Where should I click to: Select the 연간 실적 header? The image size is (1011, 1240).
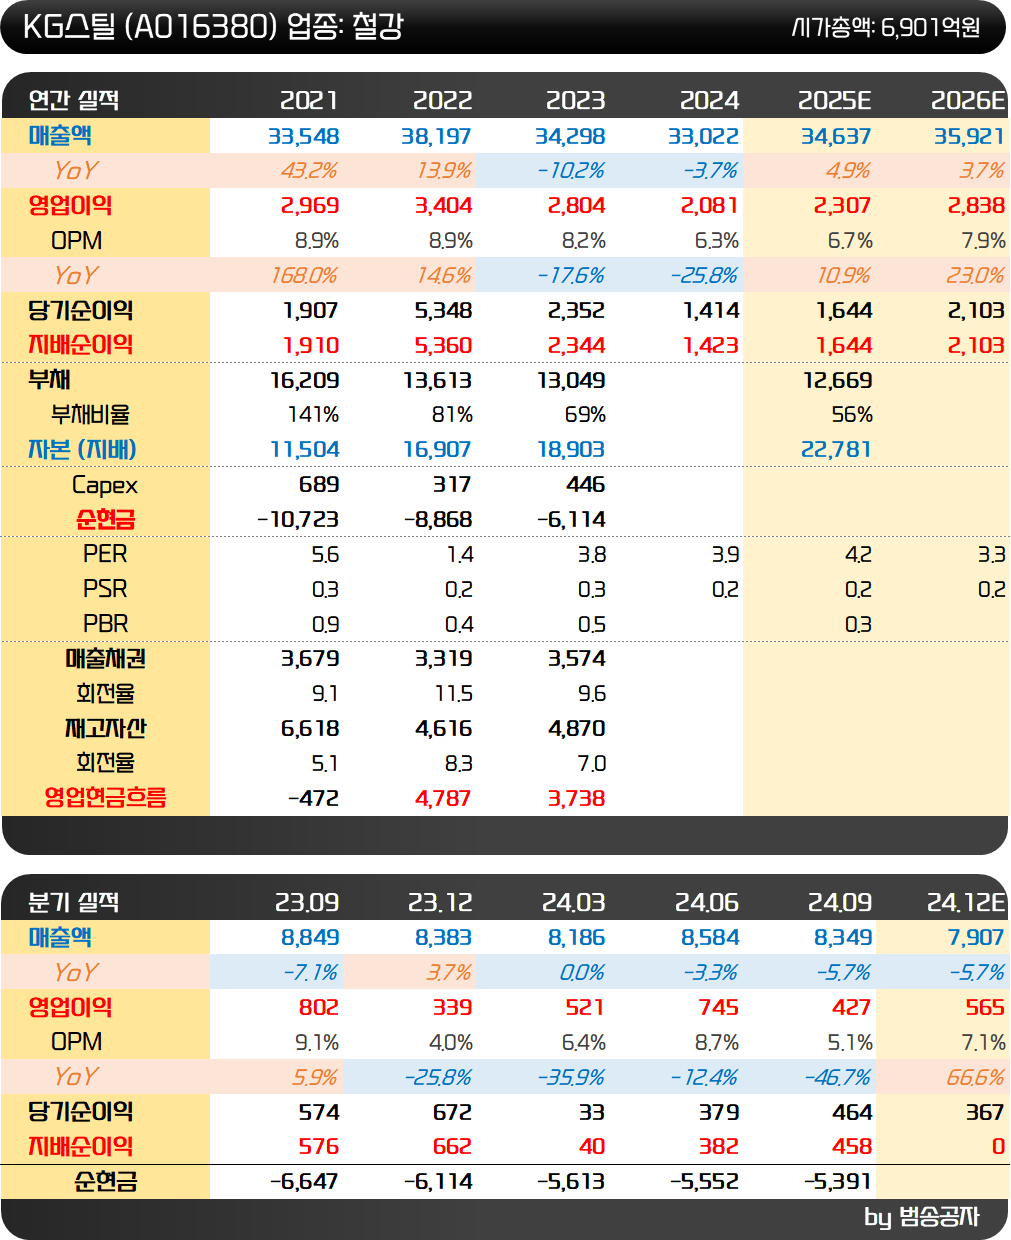pyautogui.click(x=74, y=100)
